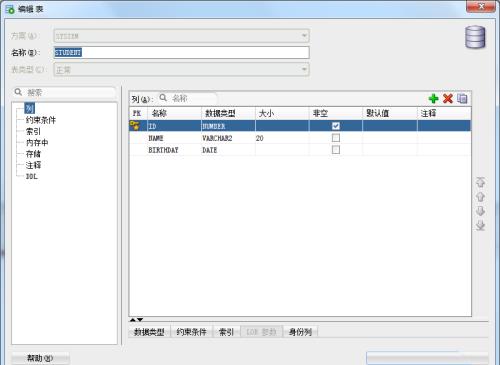The image size is (500, 365).
Task: Move column up one position arrow
Action: 480,197
